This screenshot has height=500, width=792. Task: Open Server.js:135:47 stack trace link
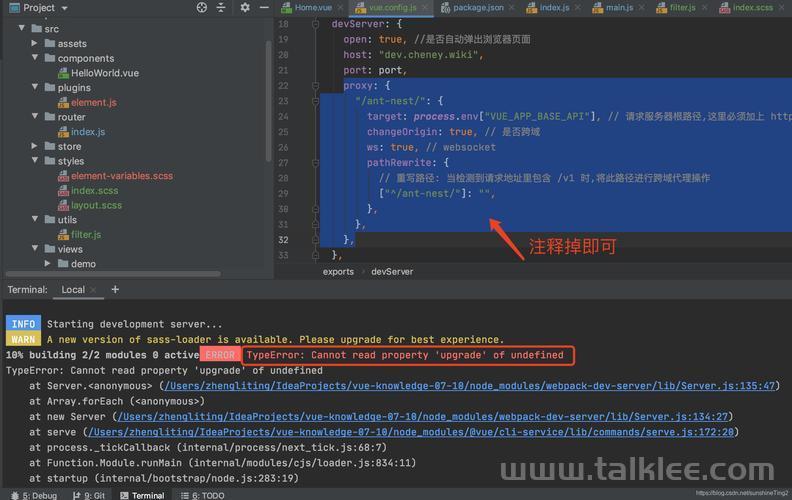[469, 386]
